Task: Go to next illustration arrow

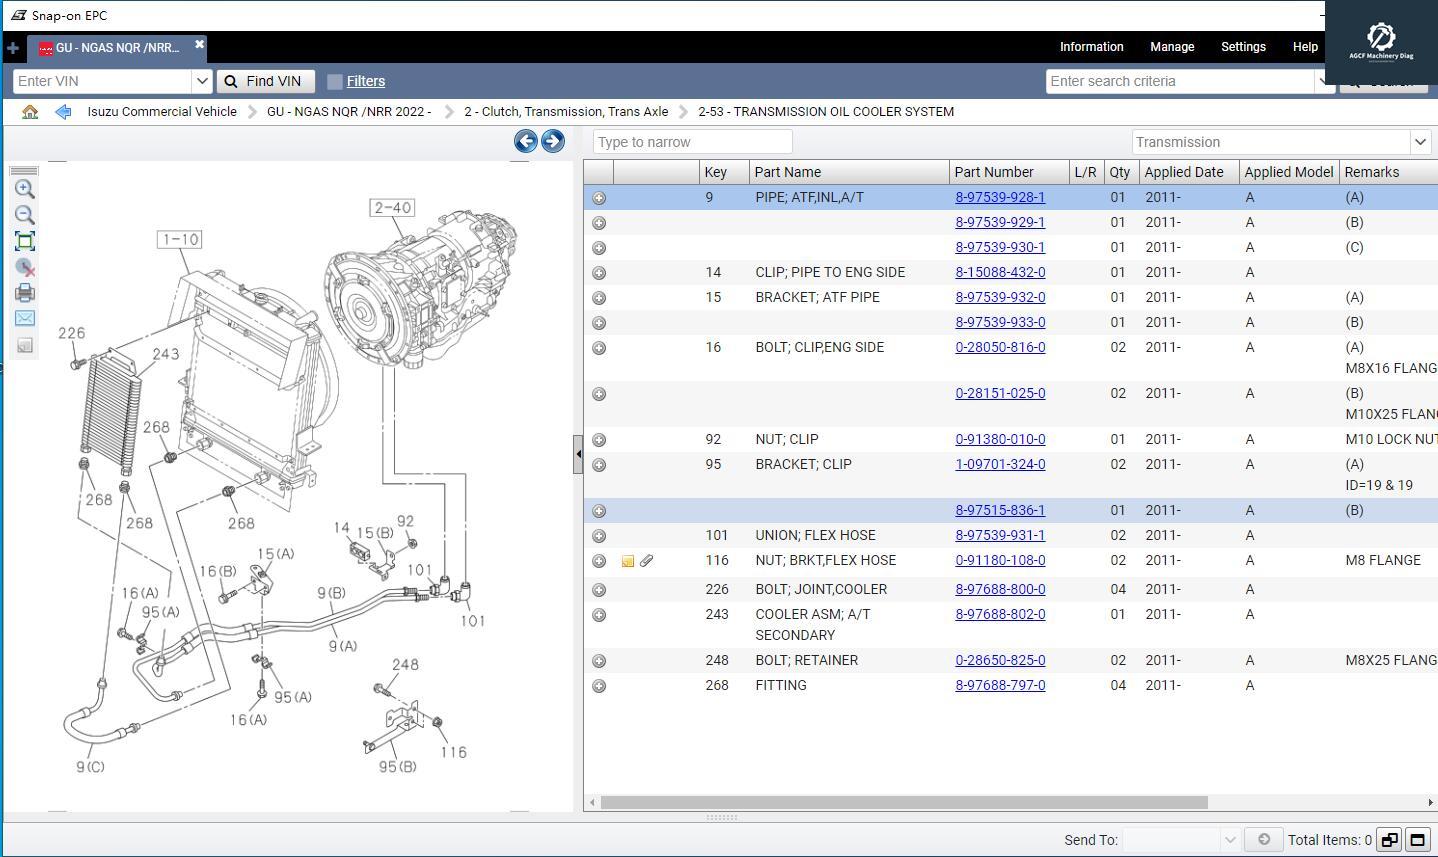Action: 552,141
